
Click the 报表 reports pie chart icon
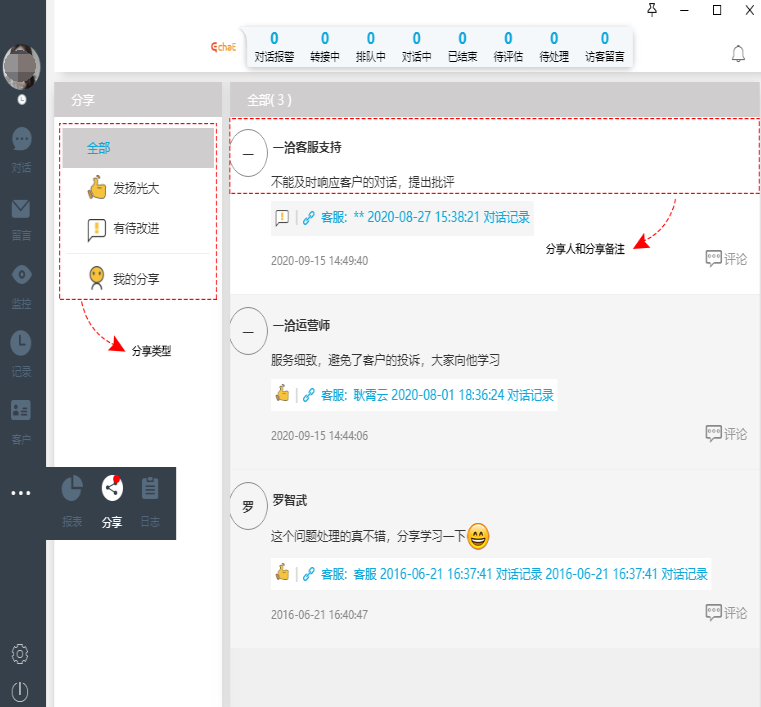(72, 489)
